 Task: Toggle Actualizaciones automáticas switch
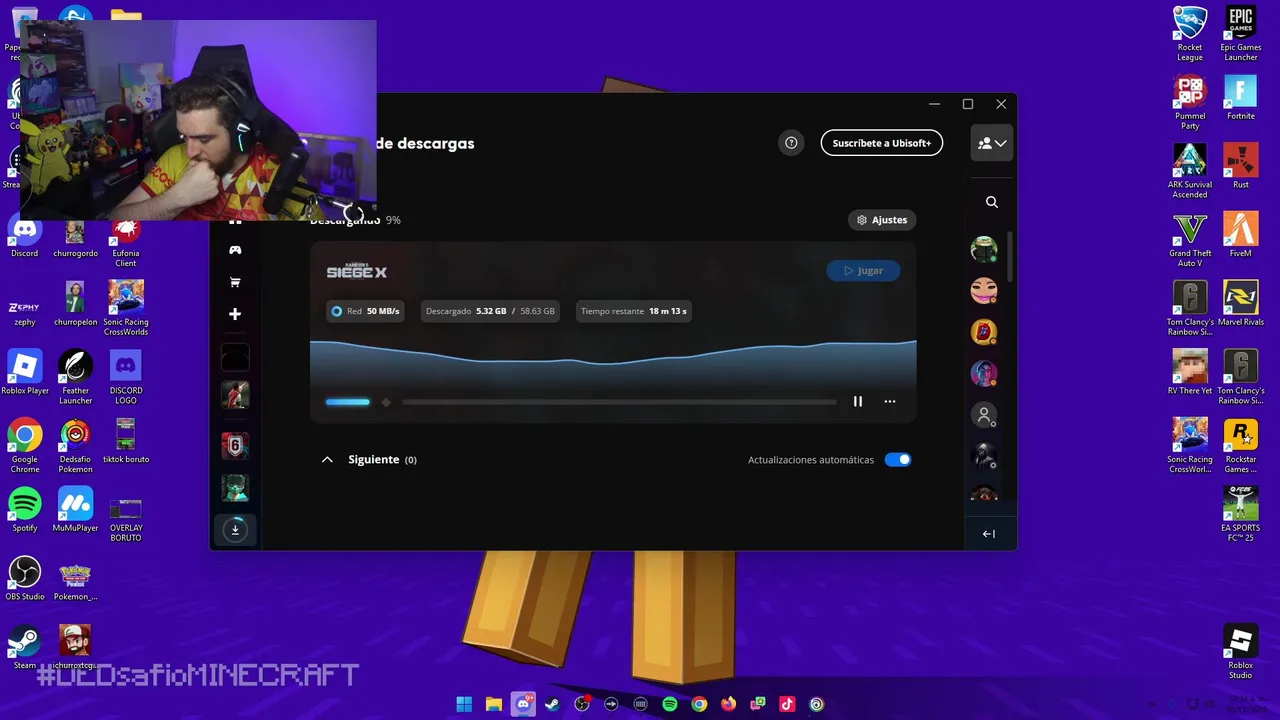(x=898, y=460)
